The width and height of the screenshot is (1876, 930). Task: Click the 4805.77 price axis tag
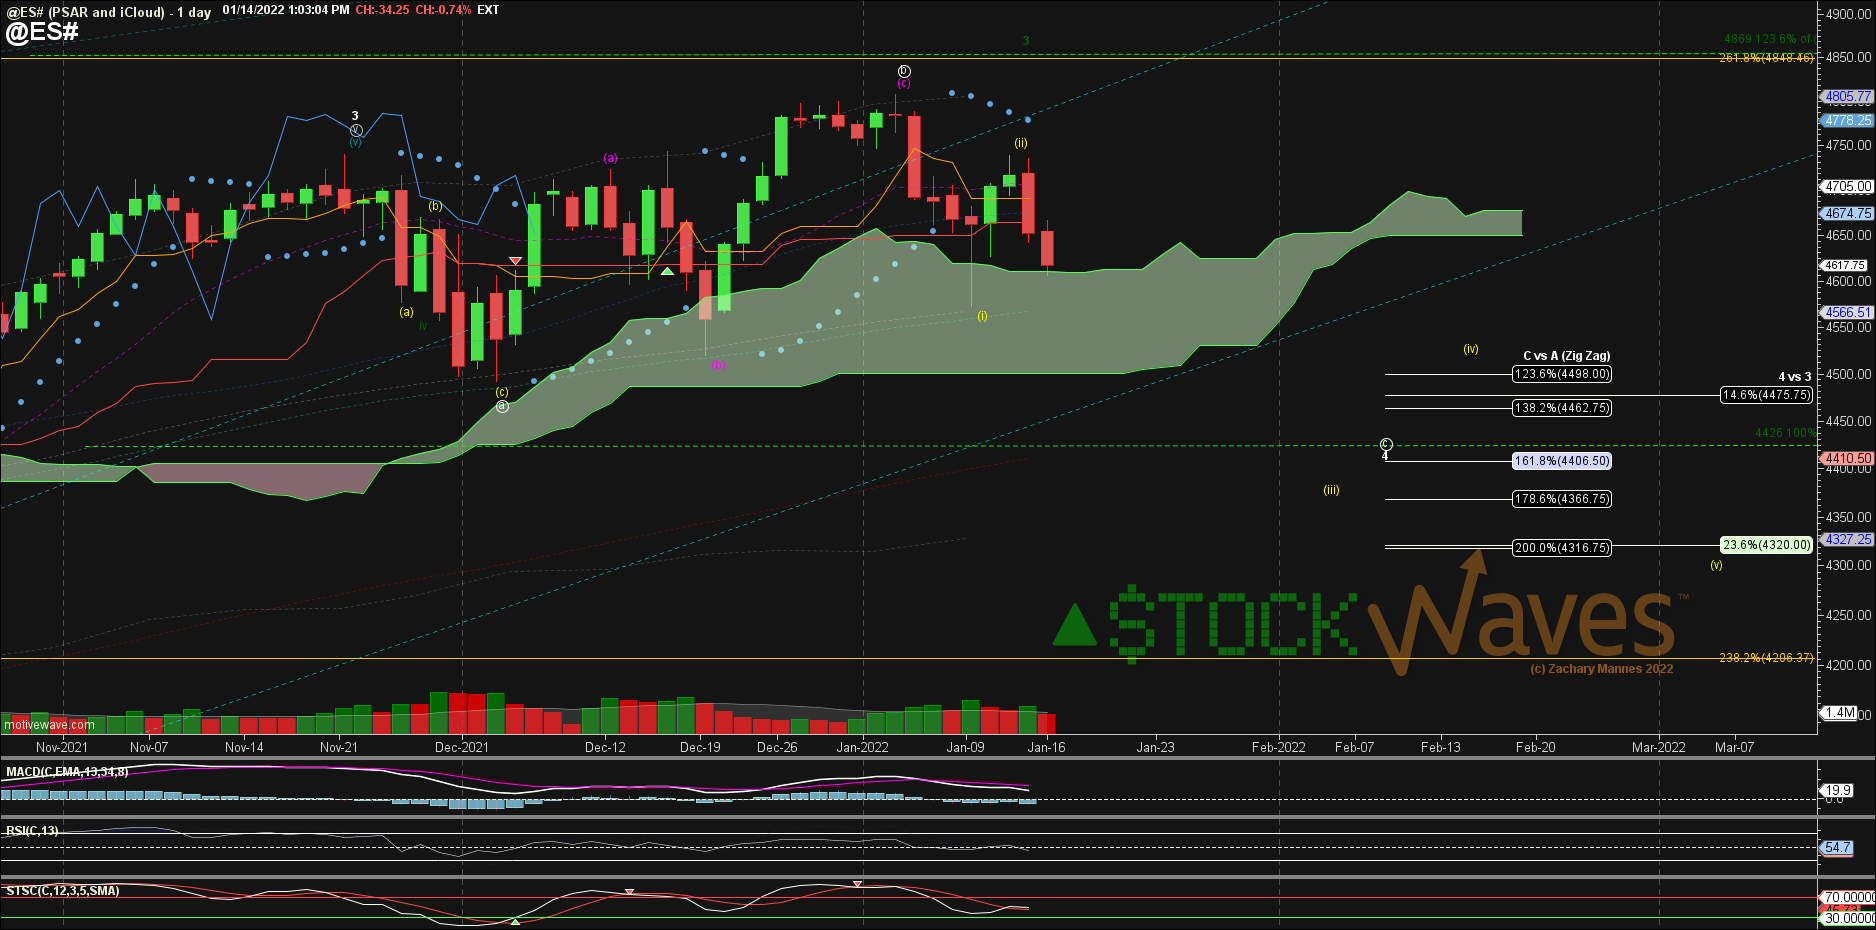tap(1847, 97)
